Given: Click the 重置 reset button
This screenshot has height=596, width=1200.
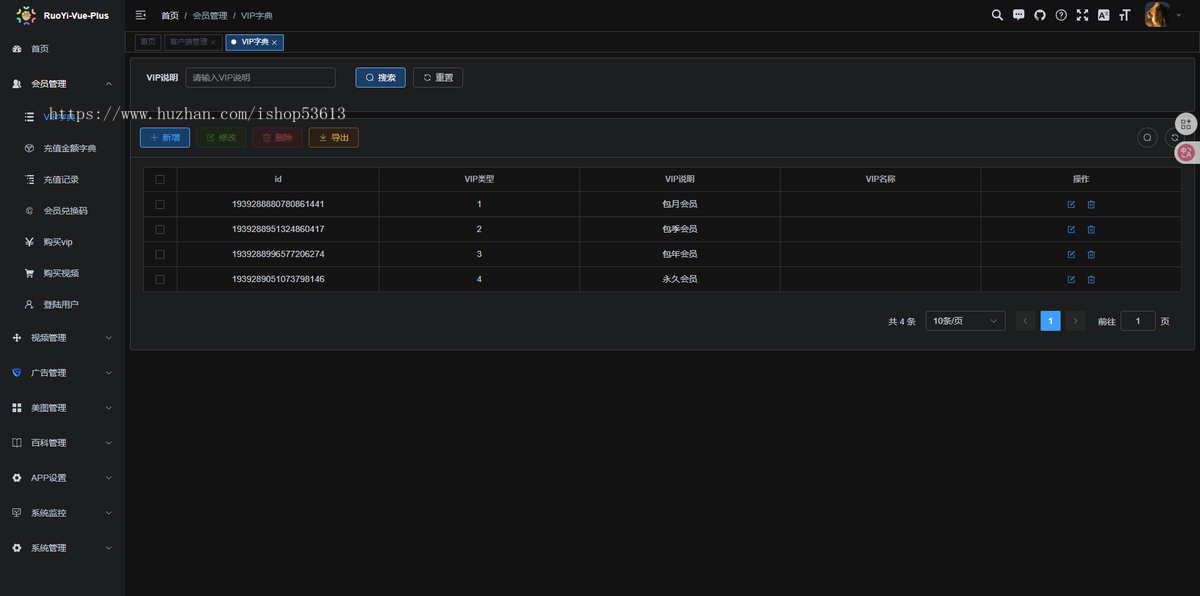Looking at the screenshot, I should (438, 78).
